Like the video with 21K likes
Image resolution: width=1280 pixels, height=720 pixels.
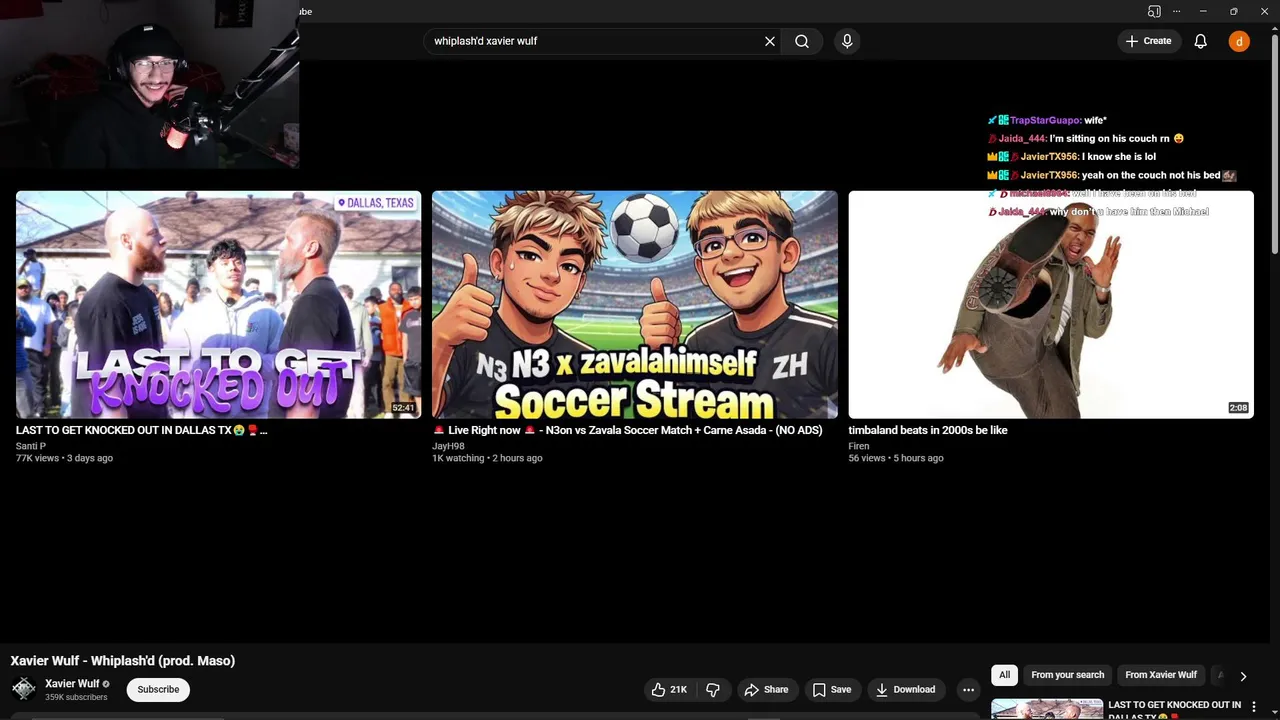point(669,689)
